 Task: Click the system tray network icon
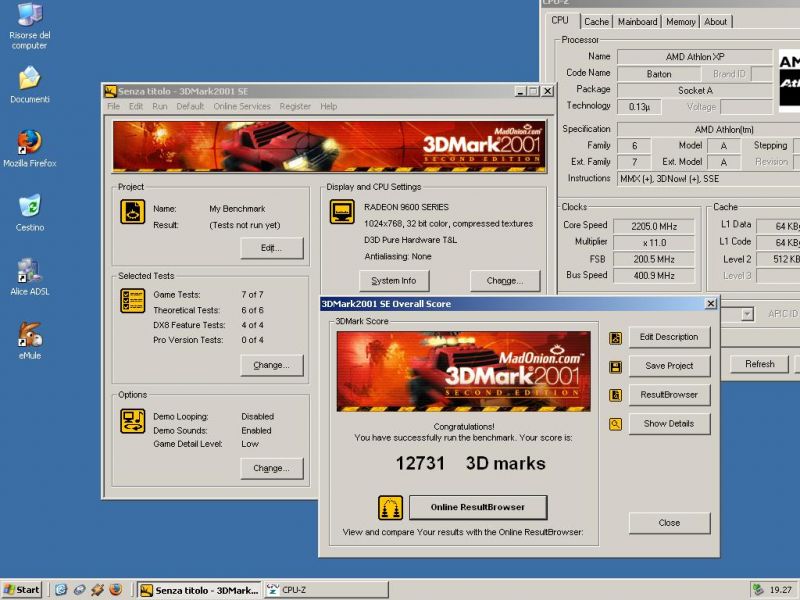click(x=758, y=589)
